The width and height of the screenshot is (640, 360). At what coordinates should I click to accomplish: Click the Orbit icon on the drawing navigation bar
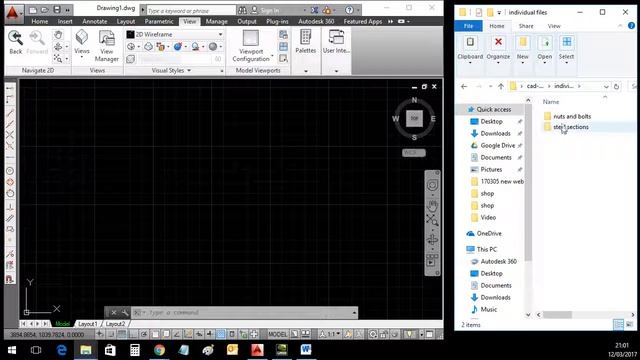[432, 240]
